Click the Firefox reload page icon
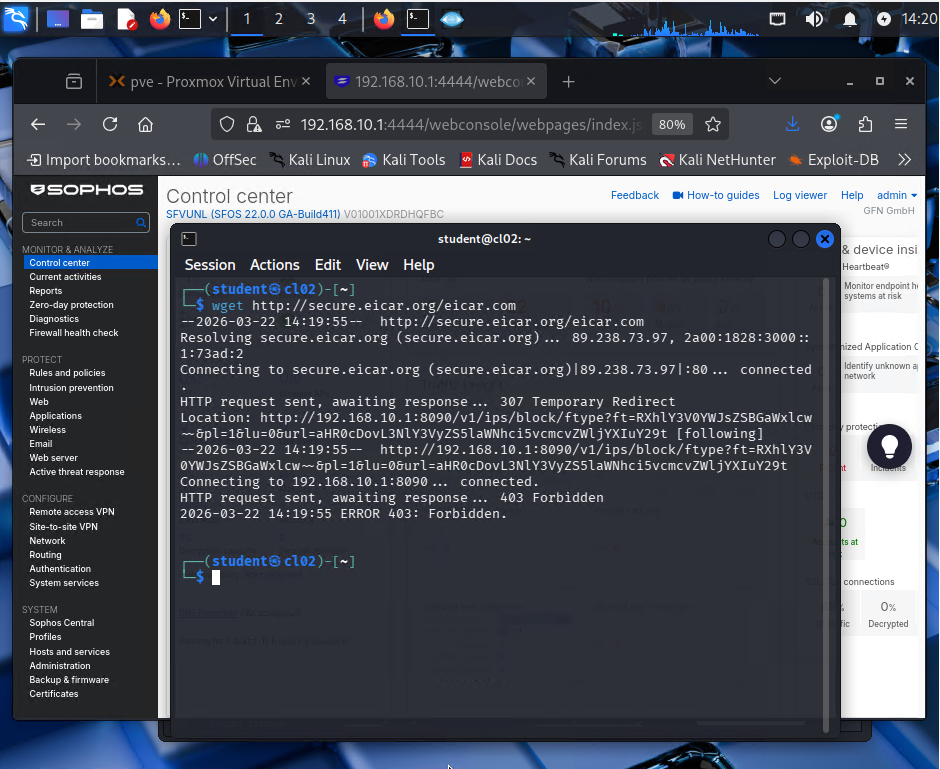This screenshot has width=940, height=769. coord(110,124)
